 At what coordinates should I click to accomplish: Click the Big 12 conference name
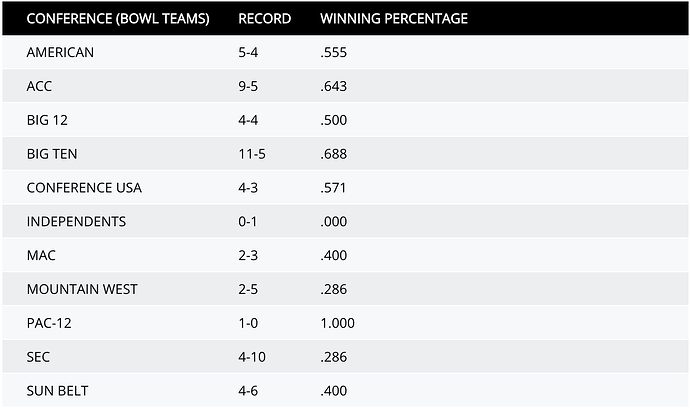(47, 120)
